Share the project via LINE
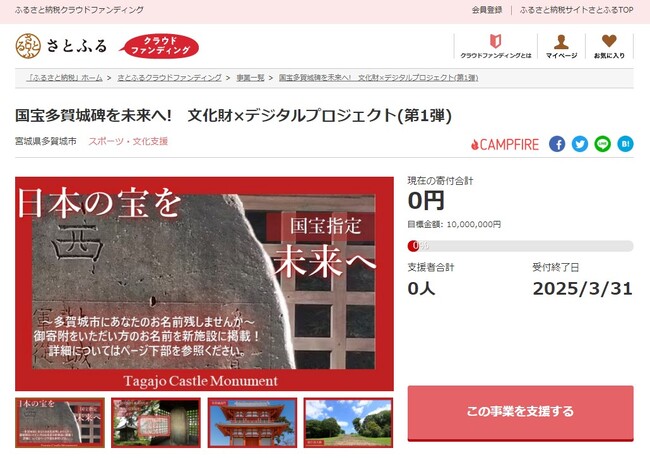The width and height of the screenshot is (650, 461). click(x=603, y=144)
